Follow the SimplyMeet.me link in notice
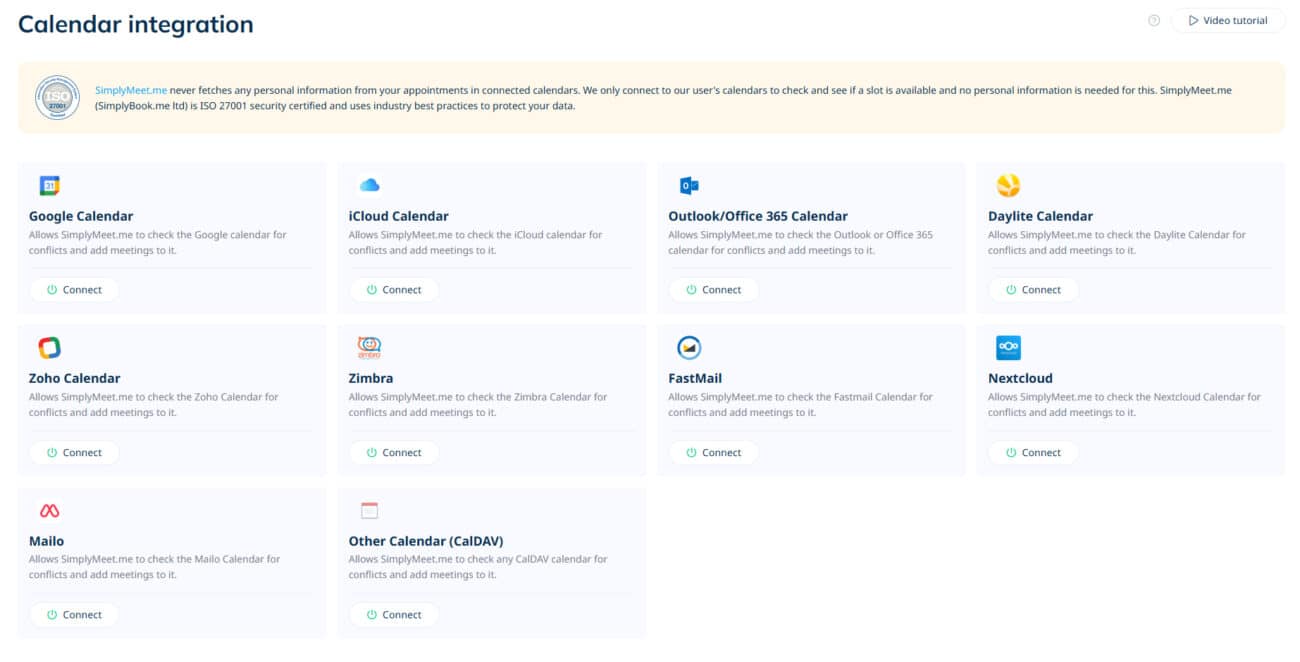Viewport: 1300px width, 662px height. (130, 90)
